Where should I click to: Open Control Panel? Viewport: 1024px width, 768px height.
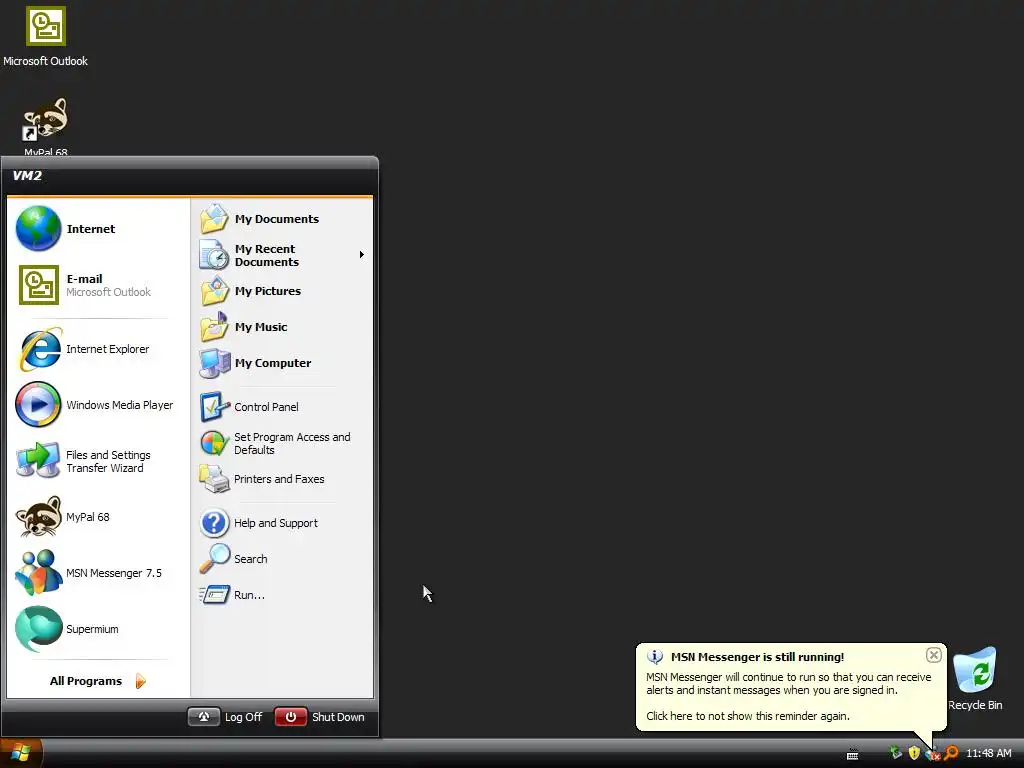pyautogui.click(x=281, y=407)
